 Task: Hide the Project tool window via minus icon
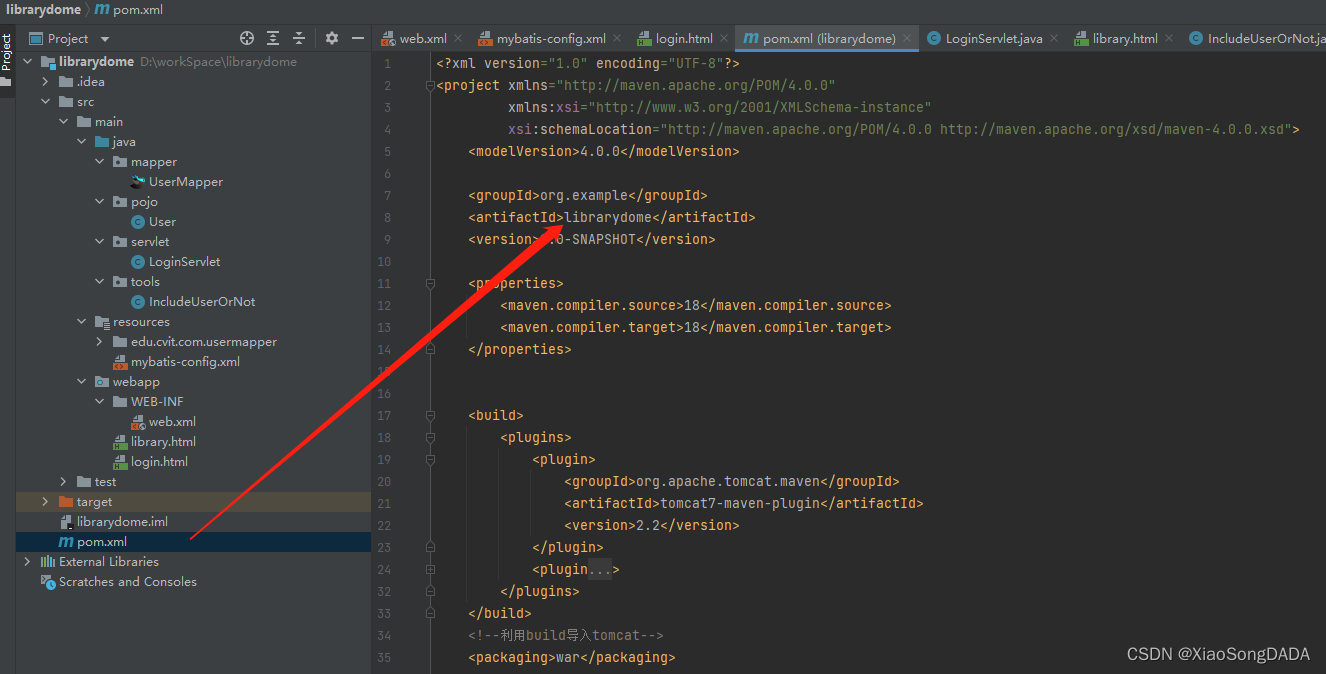pyautogui.click(x=358, y=38)
